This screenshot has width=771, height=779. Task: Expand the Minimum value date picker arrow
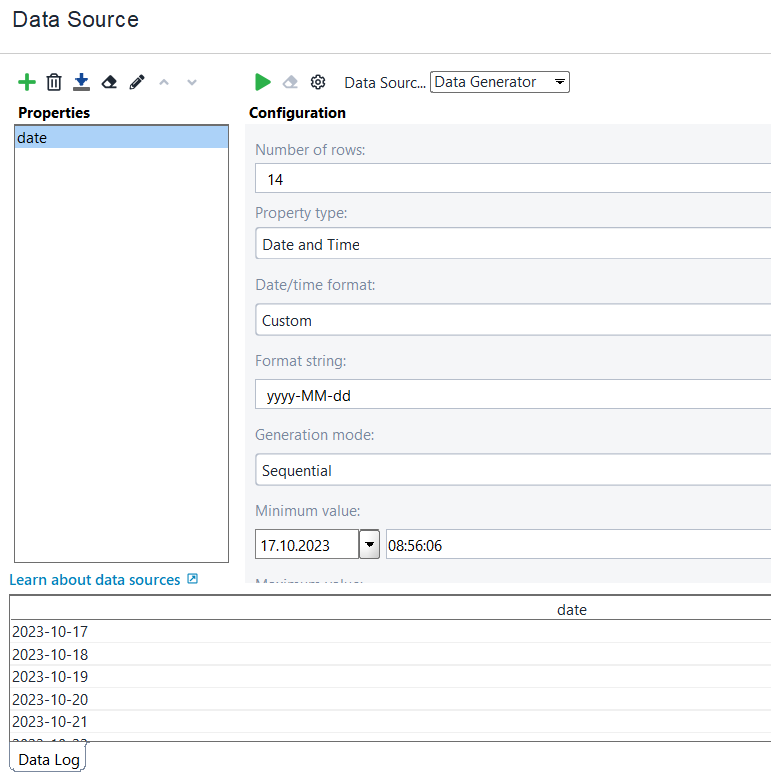click(x=370, y=545)
